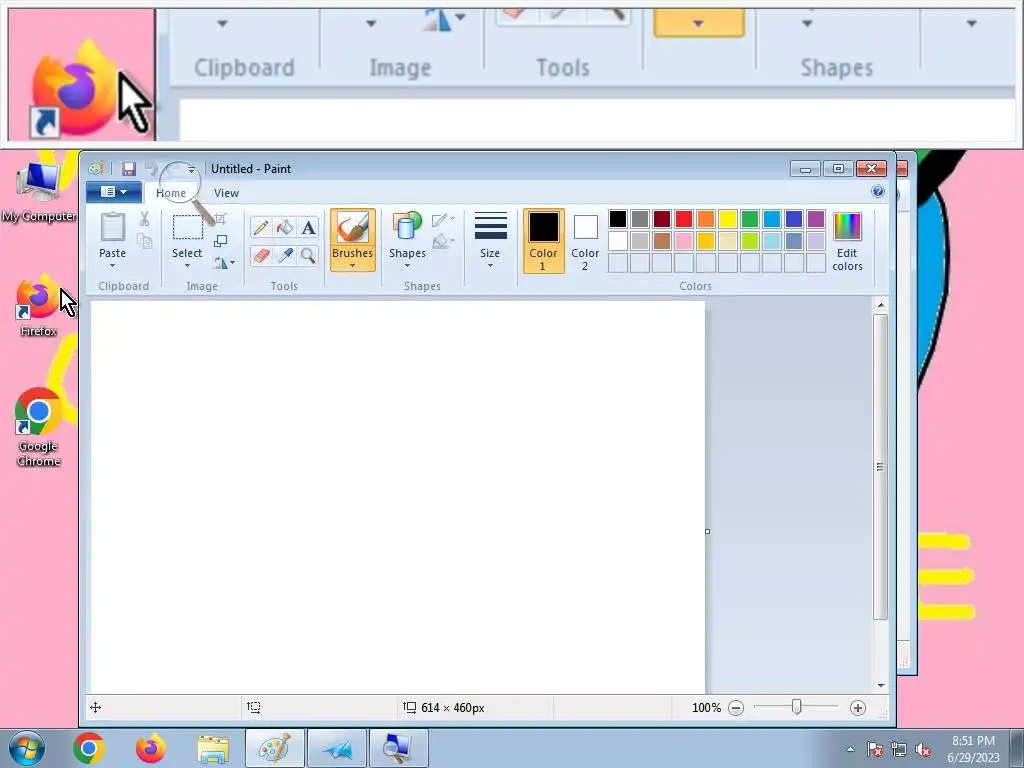Click the zoom slider handle
Viewport: 1024px width, 768px height.
[797, 707]
